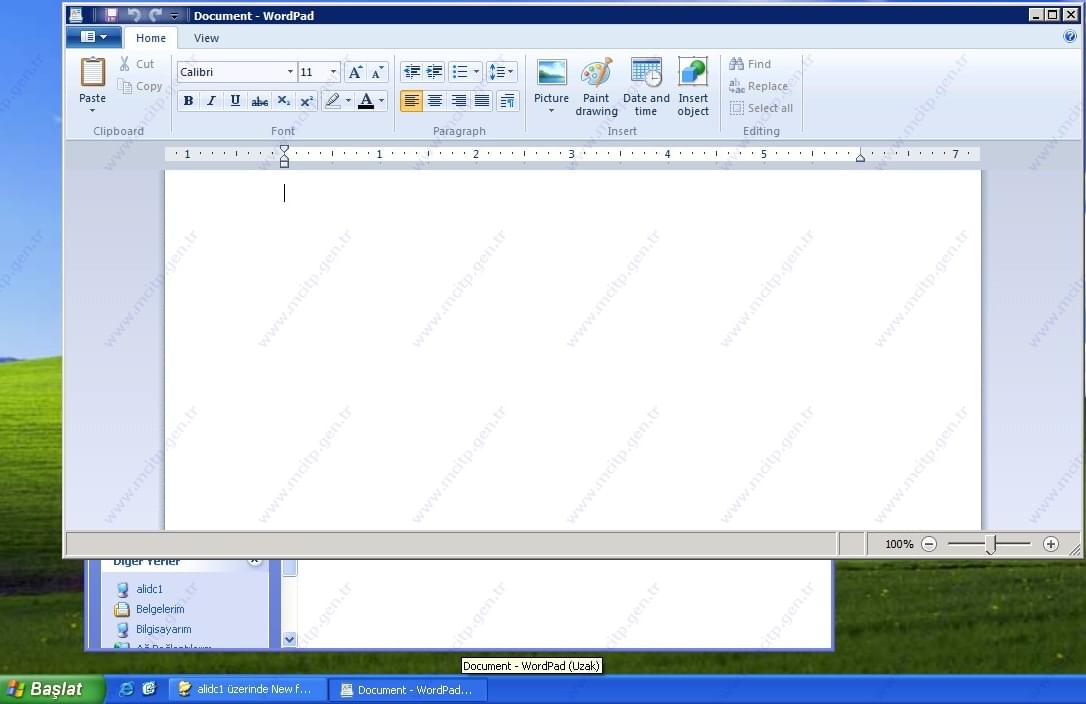This screenshot has height=704, width=1086.
Task: Click the Copy button
Action: pyautogui.click(x=140, y=86)
